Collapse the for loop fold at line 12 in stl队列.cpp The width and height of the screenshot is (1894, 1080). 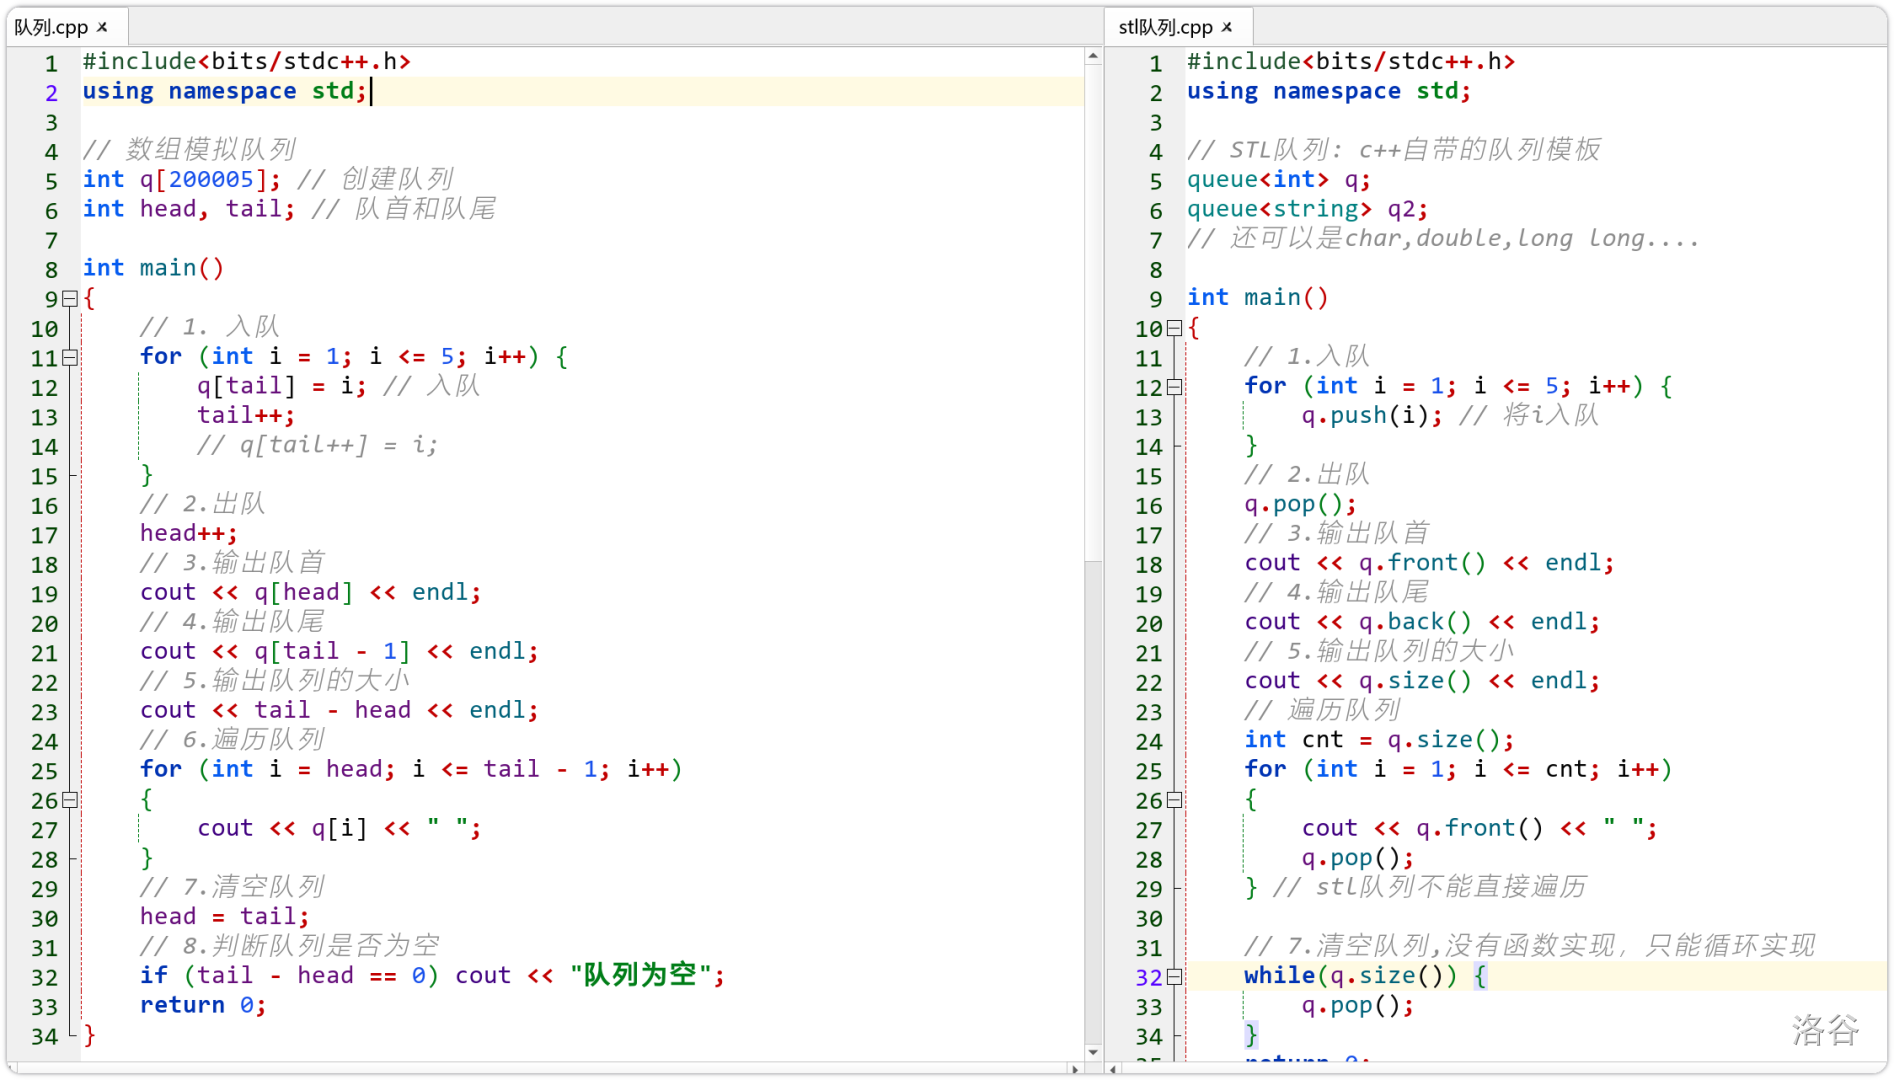1174,387
